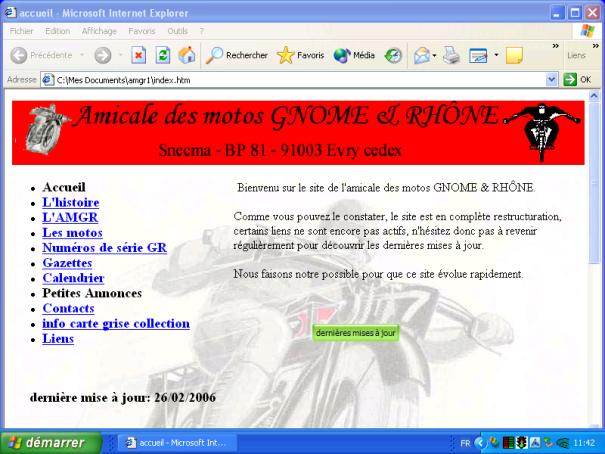This screenshot has width=605, height=454.
Task: Click the FR language indicator in the tray
Action: click(465, 443)
